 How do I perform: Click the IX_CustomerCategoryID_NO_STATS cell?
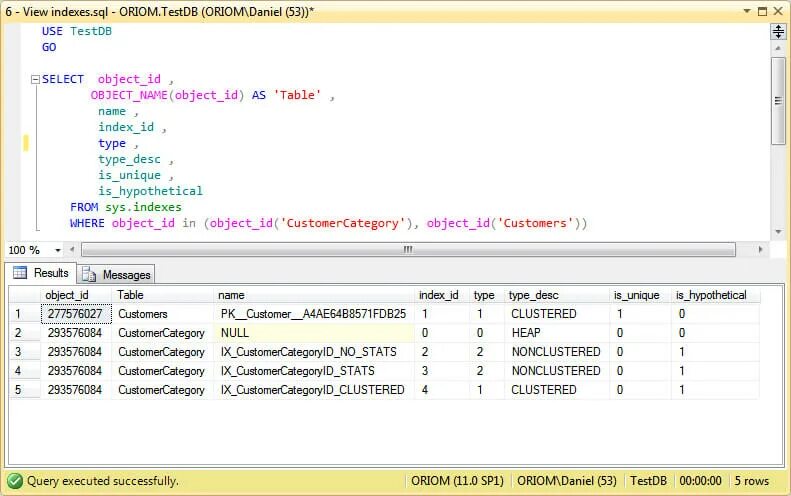coord(314,352)
